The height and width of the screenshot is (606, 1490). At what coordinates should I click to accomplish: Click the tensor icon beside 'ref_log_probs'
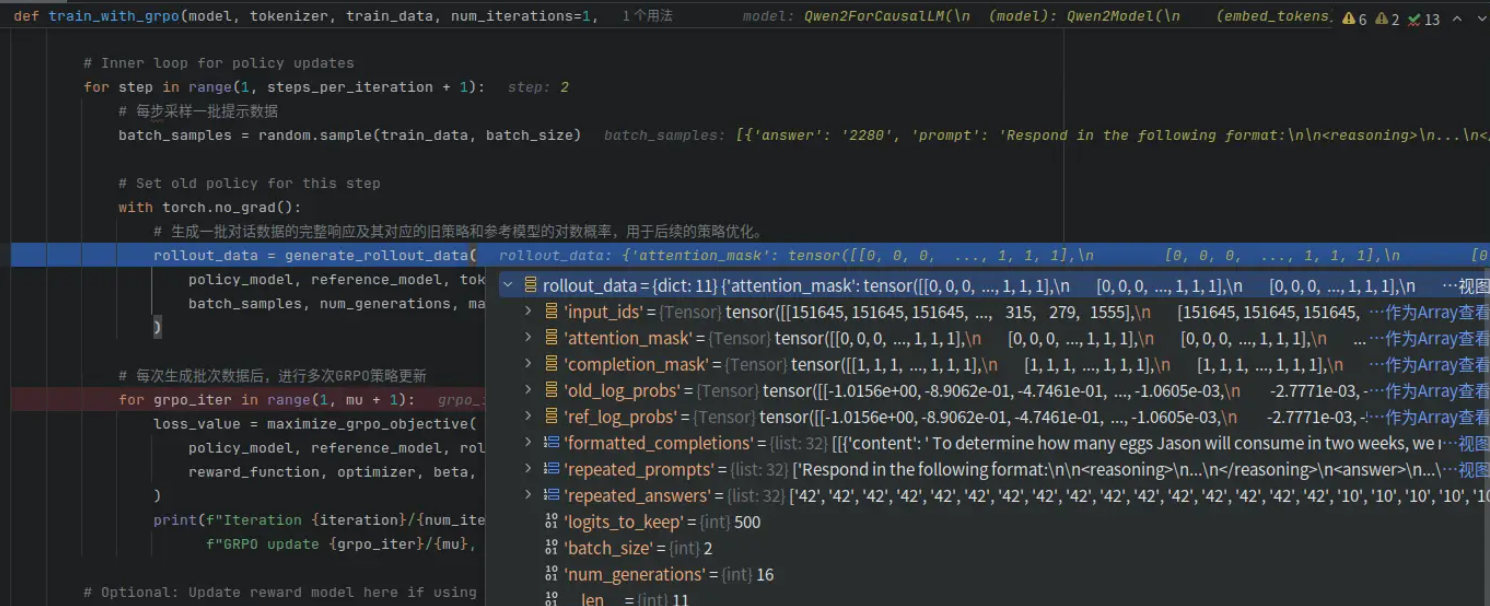click(551, 416)
